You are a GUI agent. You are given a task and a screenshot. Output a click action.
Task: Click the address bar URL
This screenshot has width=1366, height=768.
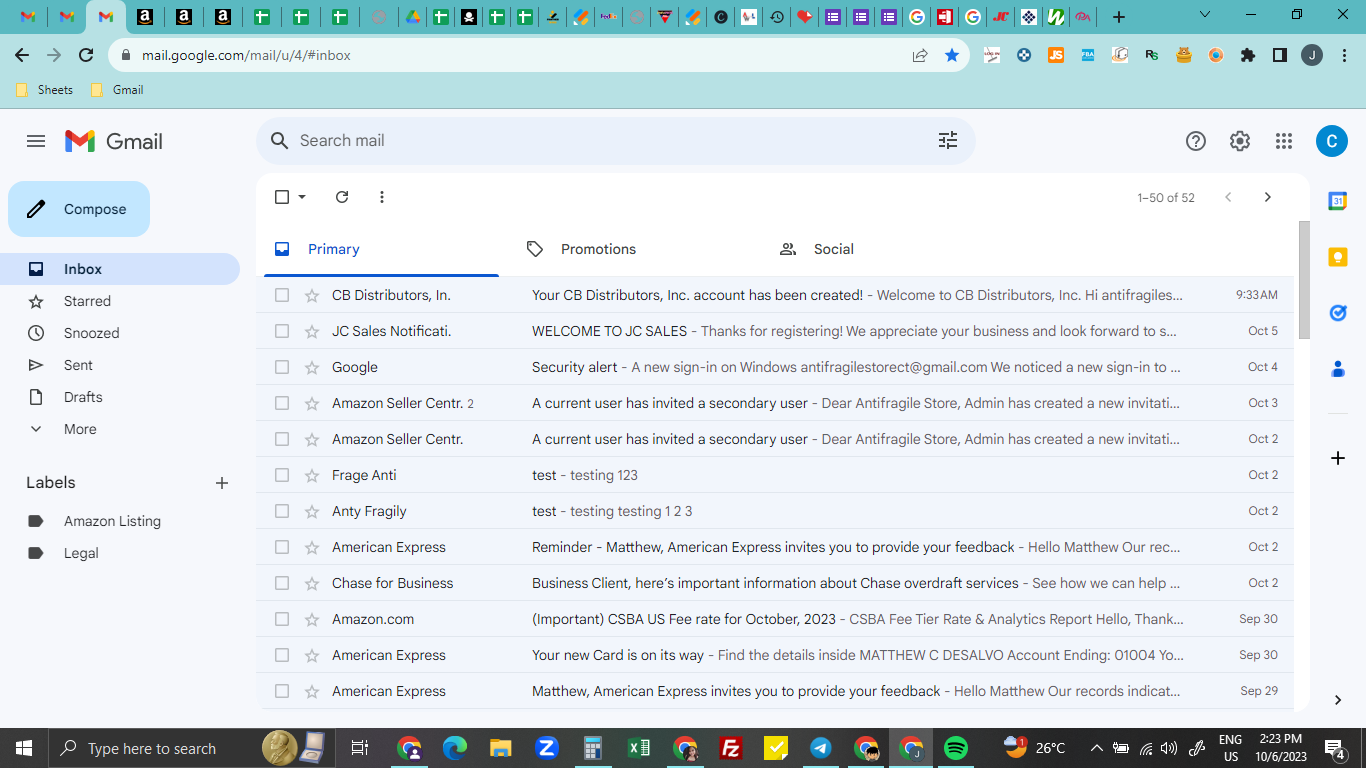click(x=246, y=55)
